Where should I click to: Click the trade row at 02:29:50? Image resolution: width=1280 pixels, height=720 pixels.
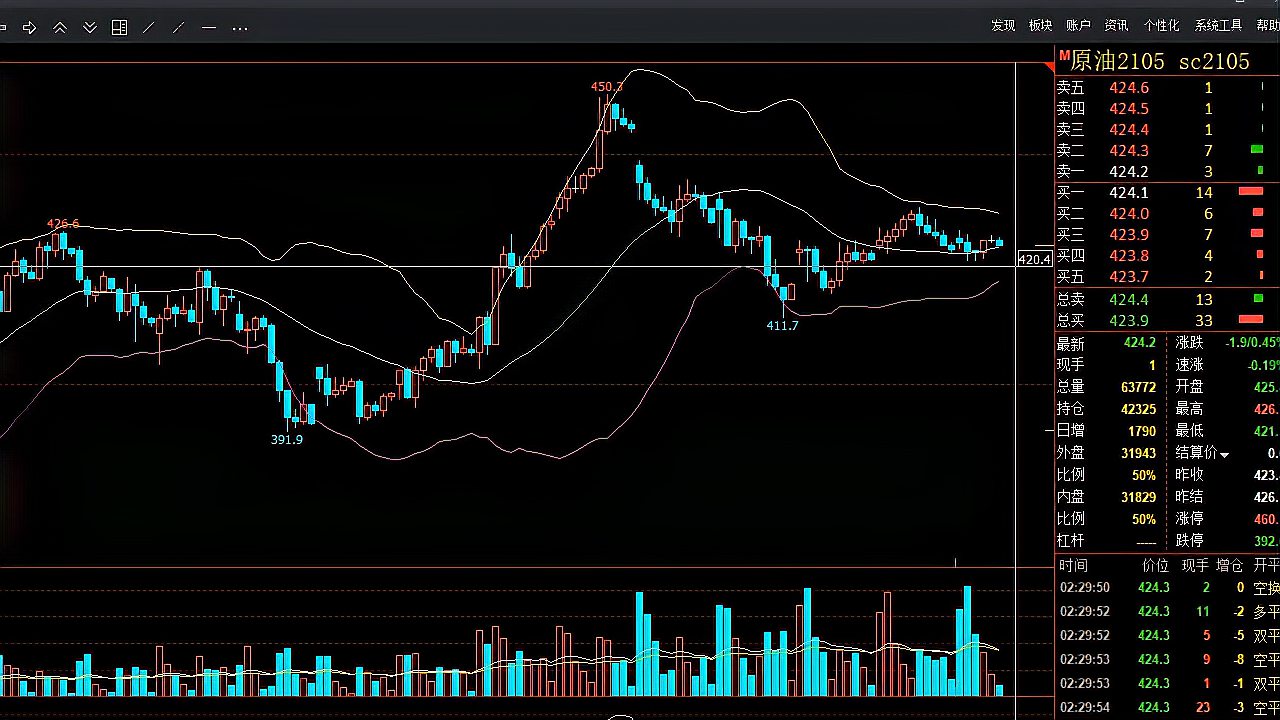pos(1167,588)
